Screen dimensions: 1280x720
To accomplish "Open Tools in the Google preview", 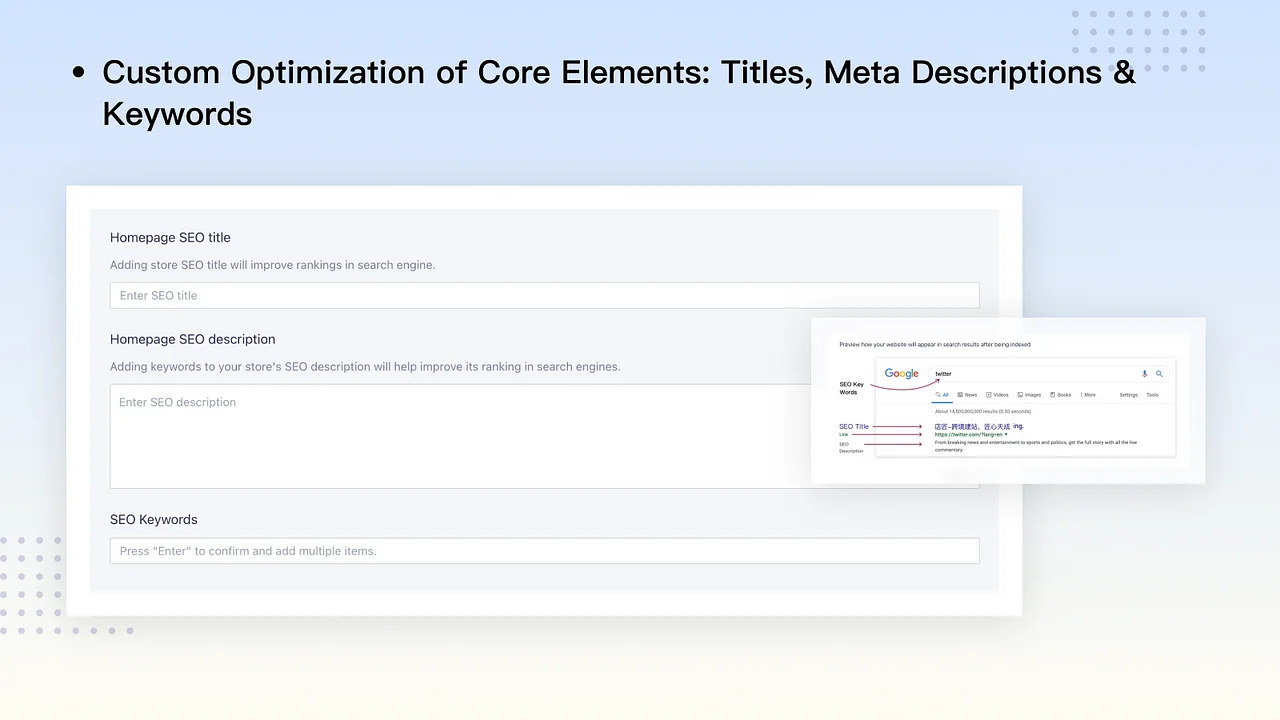I will (1152, 395).
